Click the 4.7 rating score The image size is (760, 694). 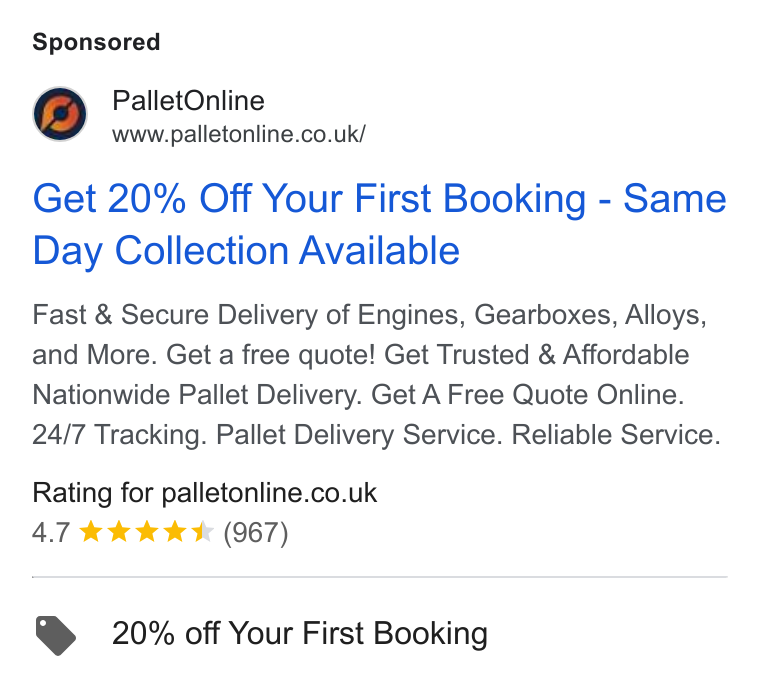pyautogui.click(x=51, y=533)
